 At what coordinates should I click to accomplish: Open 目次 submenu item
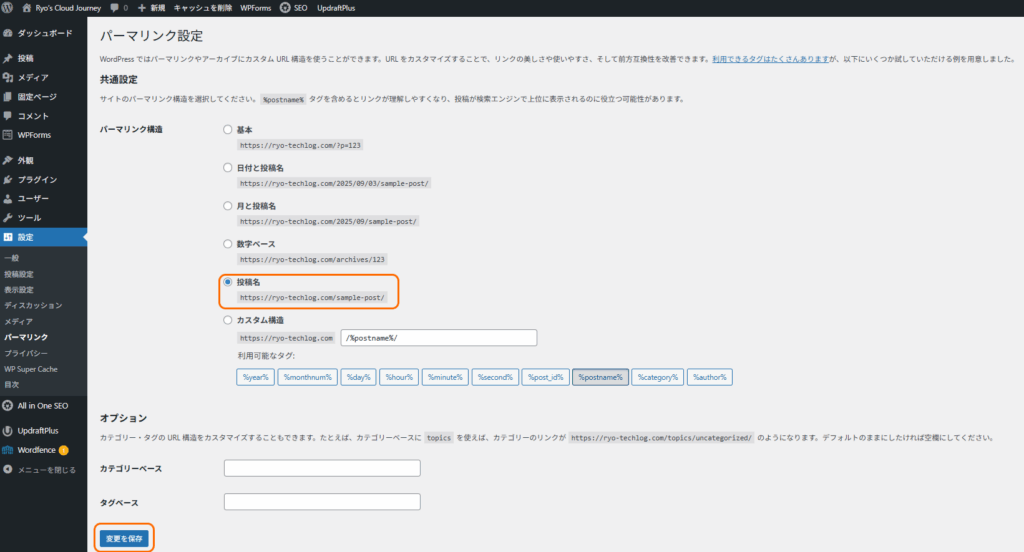12,385
